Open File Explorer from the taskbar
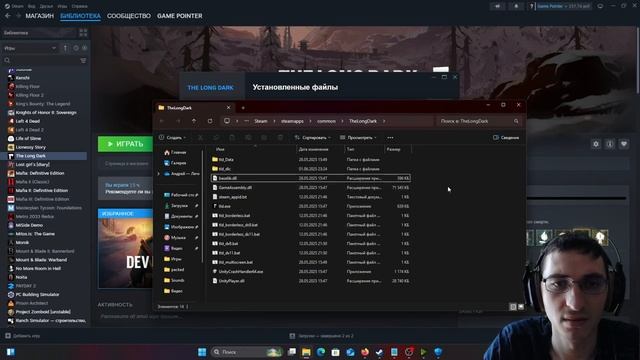The image size is (640, 360). pyautogui.click(x=306, y=352)
